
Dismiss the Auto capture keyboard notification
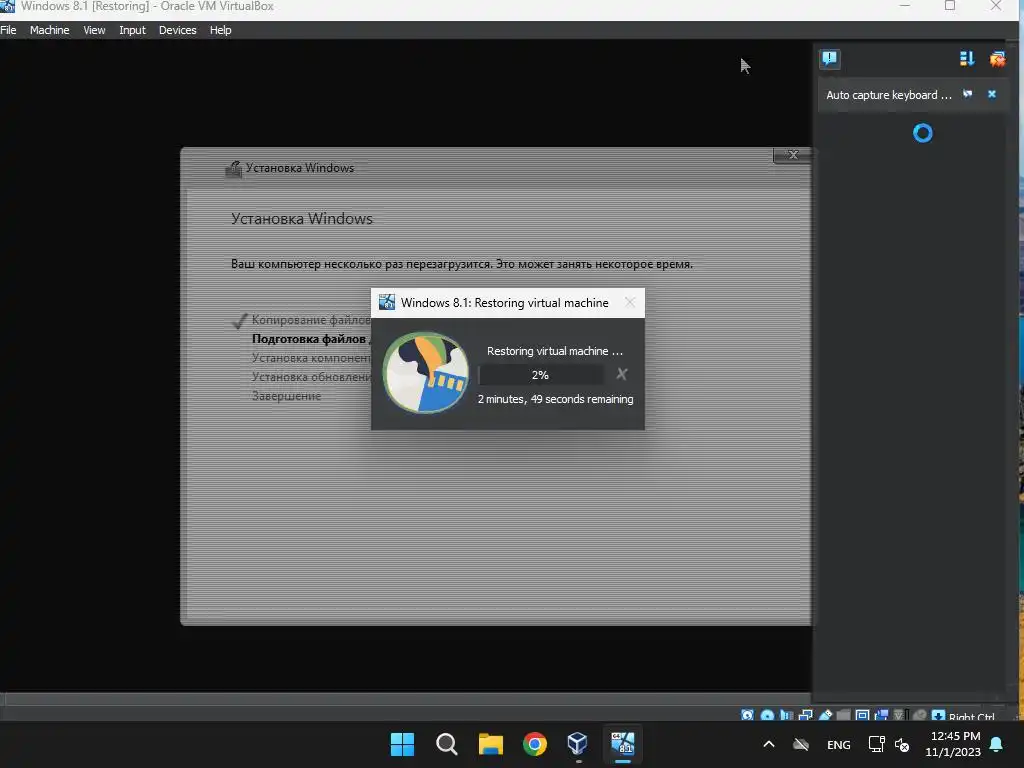point(992,95)
